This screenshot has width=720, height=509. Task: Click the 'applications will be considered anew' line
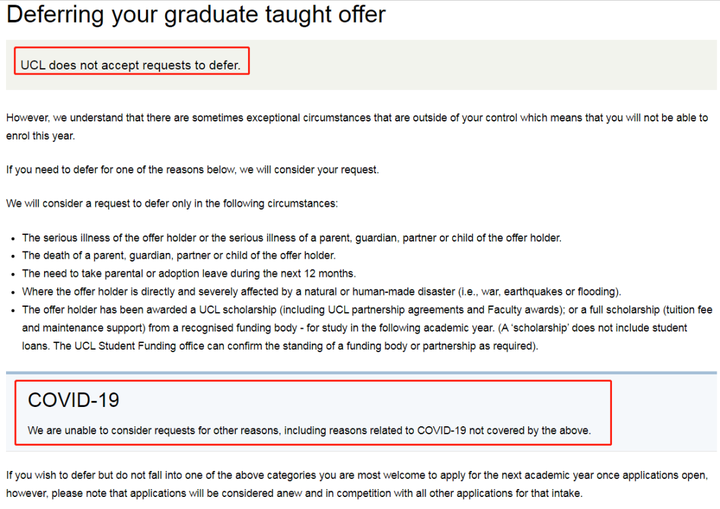pyautogui.click(x=294, y=493)
